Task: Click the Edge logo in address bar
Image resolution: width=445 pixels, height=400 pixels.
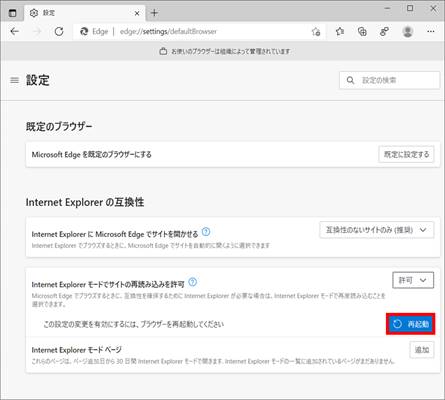Action: tap(84, 31)
